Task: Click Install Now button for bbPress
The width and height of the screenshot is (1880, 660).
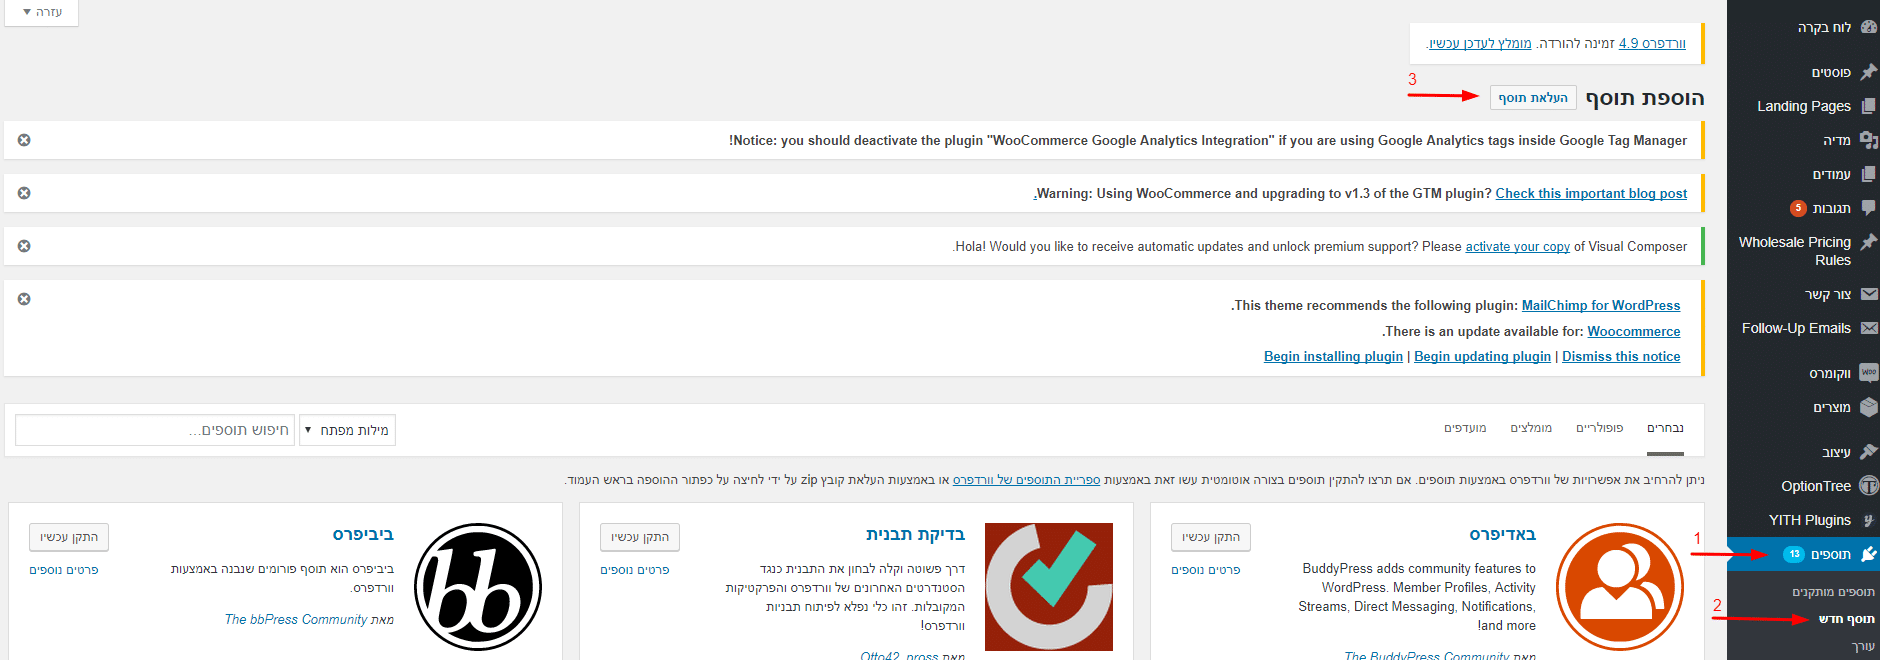Action: [69, 537]
